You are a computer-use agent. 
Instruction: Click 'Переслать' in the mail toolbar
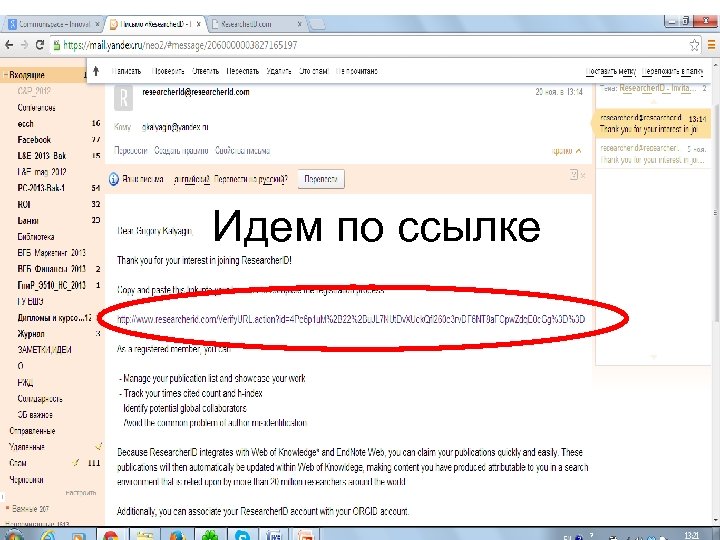(242, 71)
